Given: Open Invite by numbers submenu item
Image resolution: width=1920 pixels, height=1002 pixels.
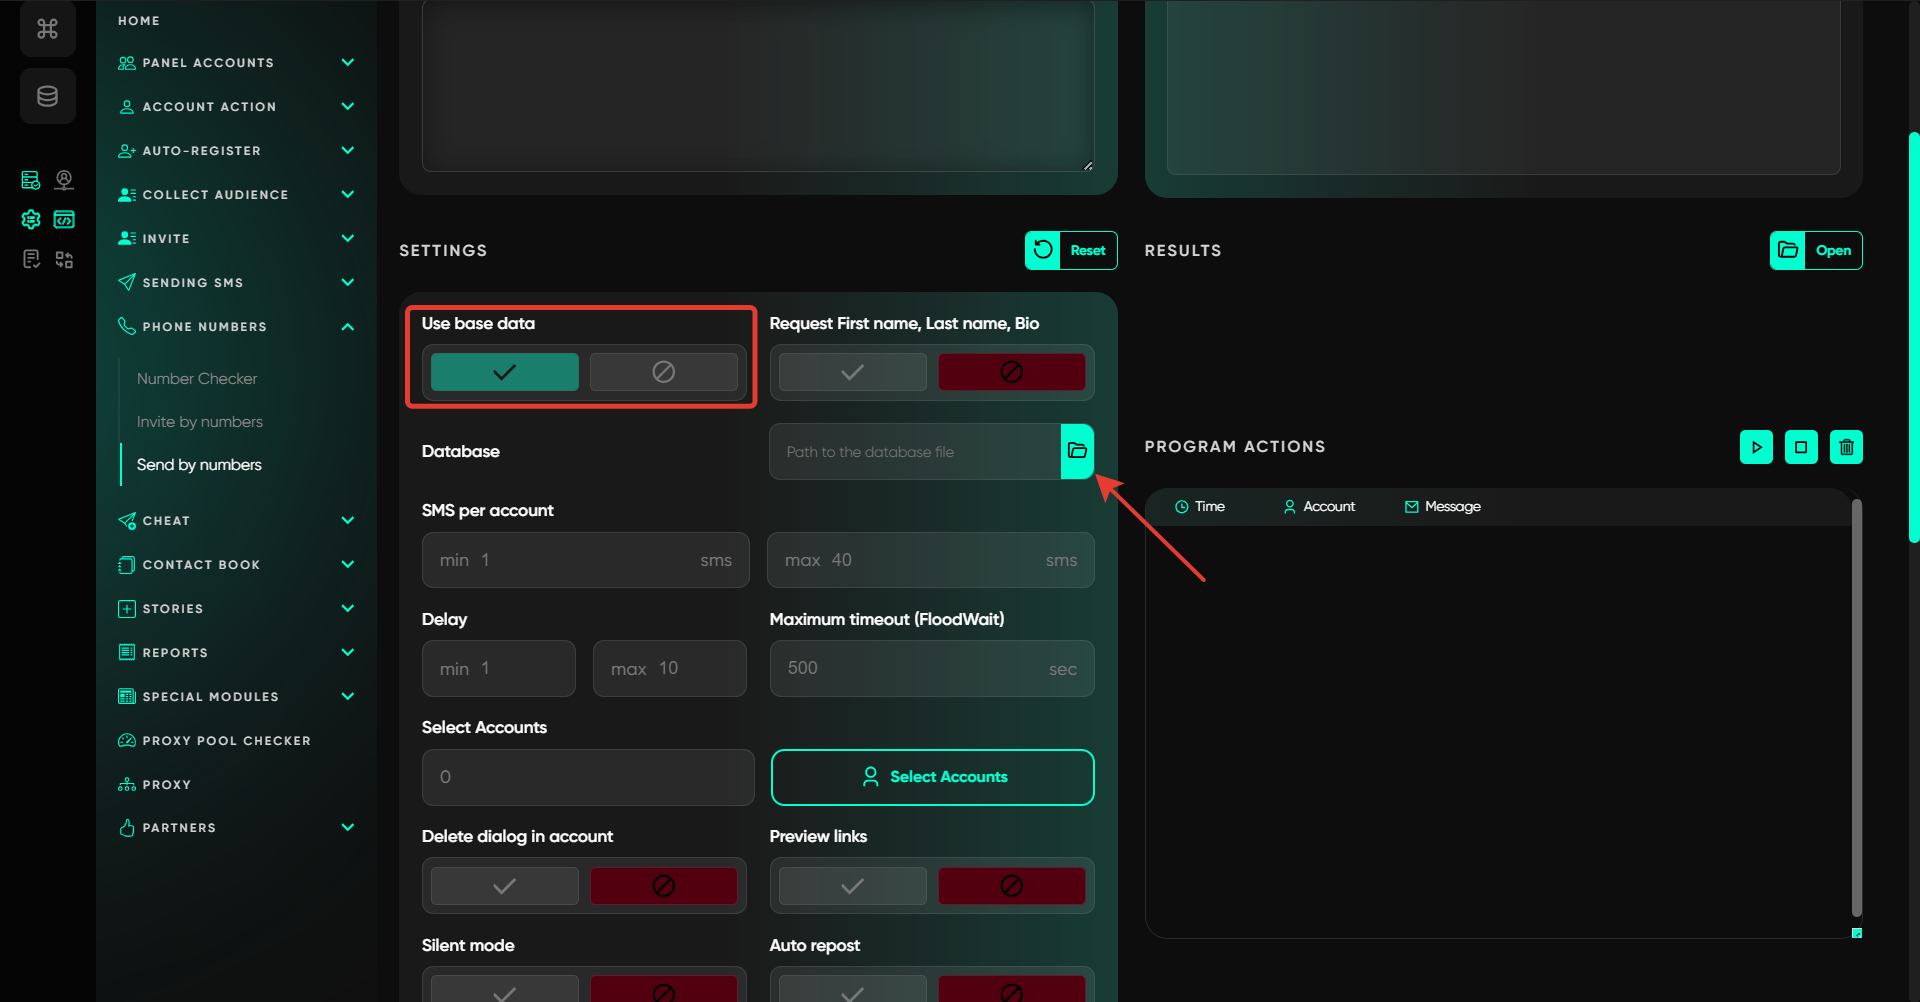Looking at the screenshot, I should 200,422.
